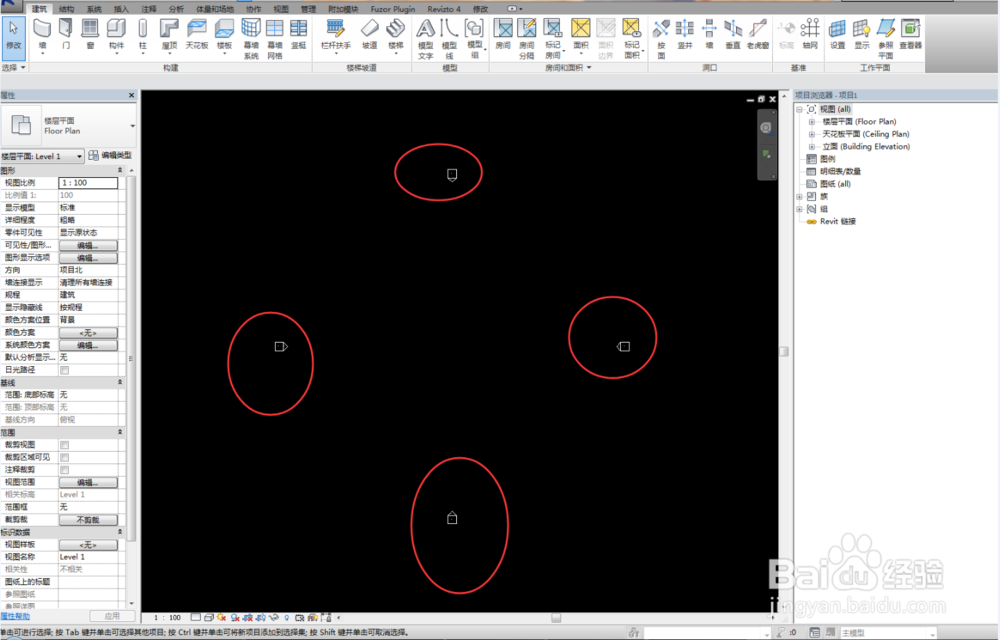The width and height of the screenshot is (1000, 640).
Task: Expand 楼层平面 (Floor Plan) tree node
Action: (811, 122)
